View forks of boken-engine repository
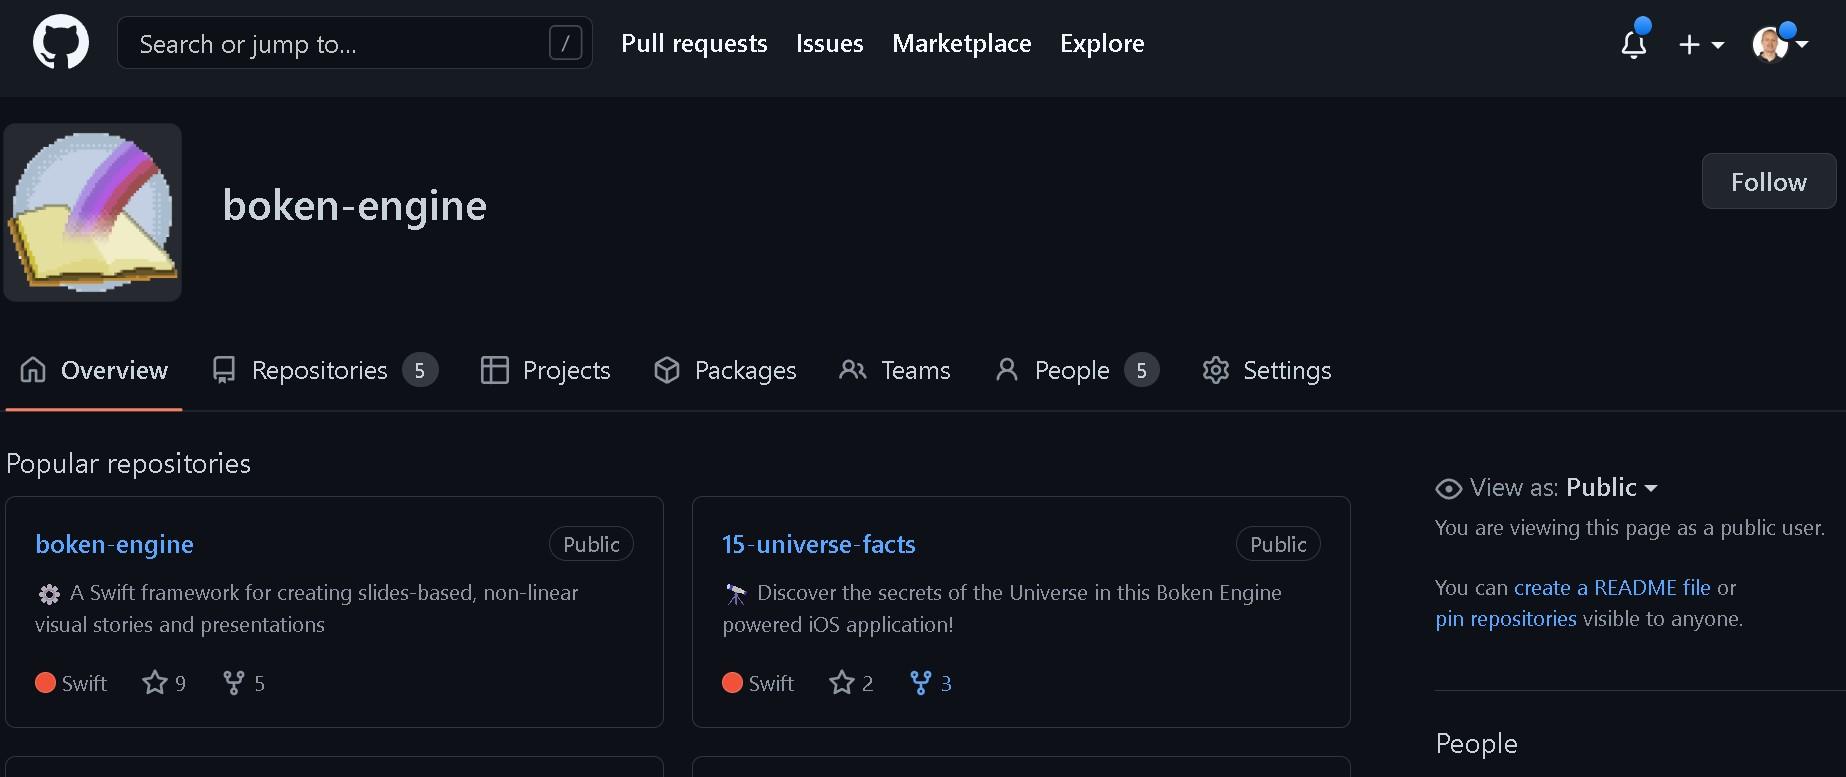The height and width of the screenshot is (777, 1846). pyautogui.click(x=244, y=683)
